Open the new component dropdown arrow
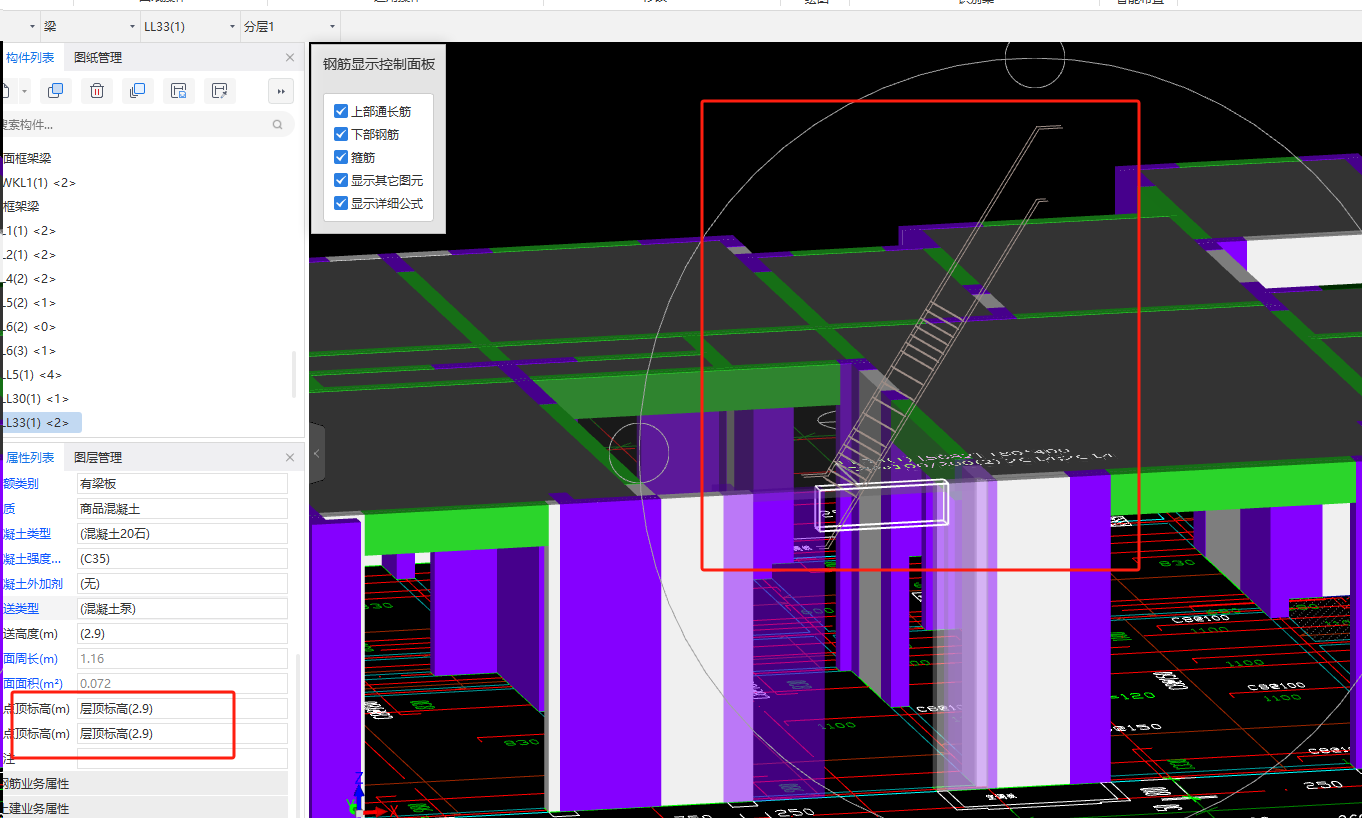Image resolution: width=1362 pixels, height=818 pixels. tap(25, 91)
